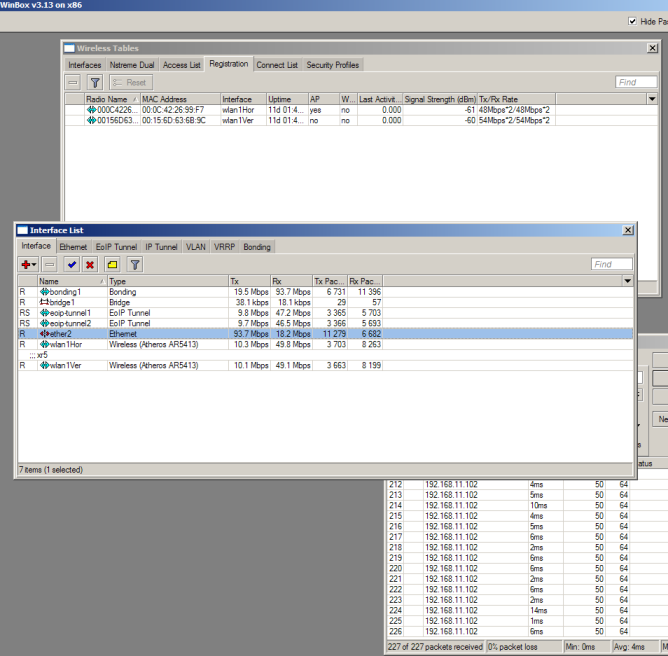Open the column dropdown in Interface List header
Image resolution: width=668 pixels, height=656 pixels.
point(627,281)
